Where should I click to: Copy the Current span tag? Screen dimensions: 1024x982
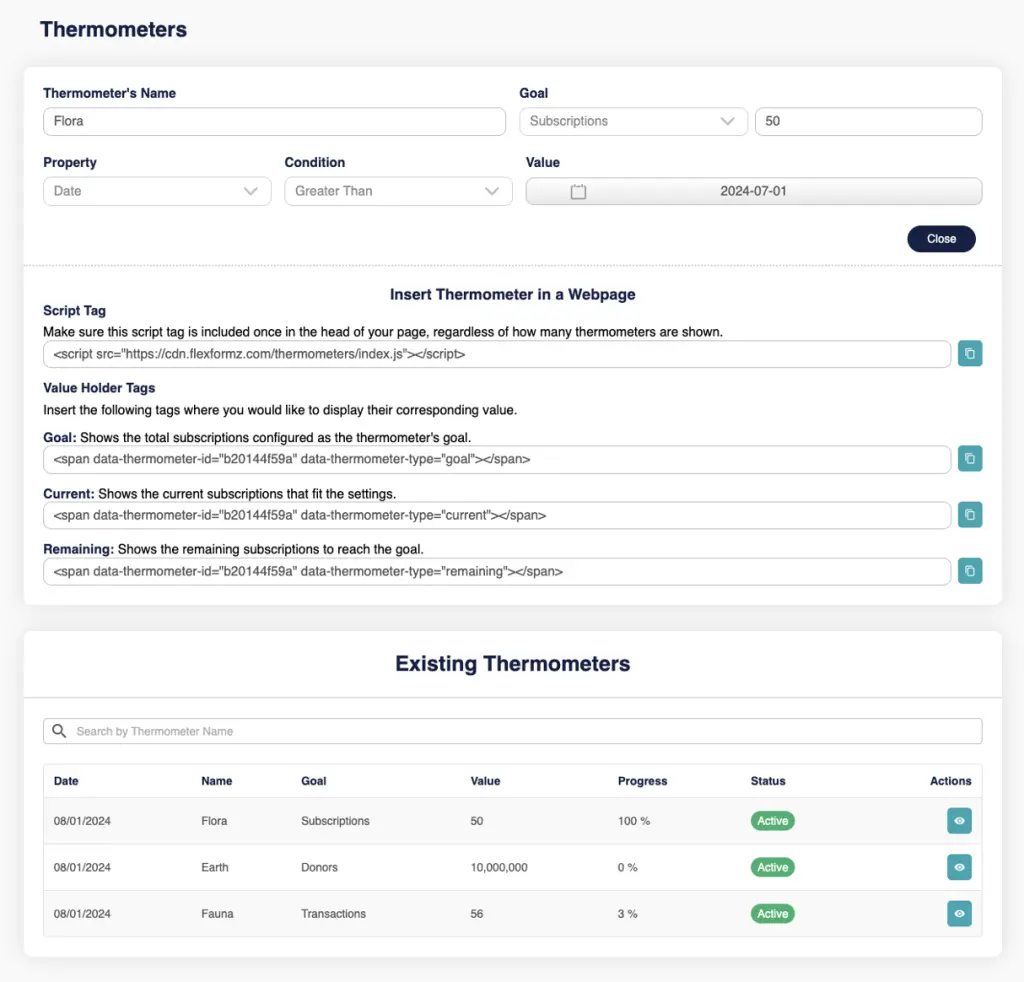[970, 515]
